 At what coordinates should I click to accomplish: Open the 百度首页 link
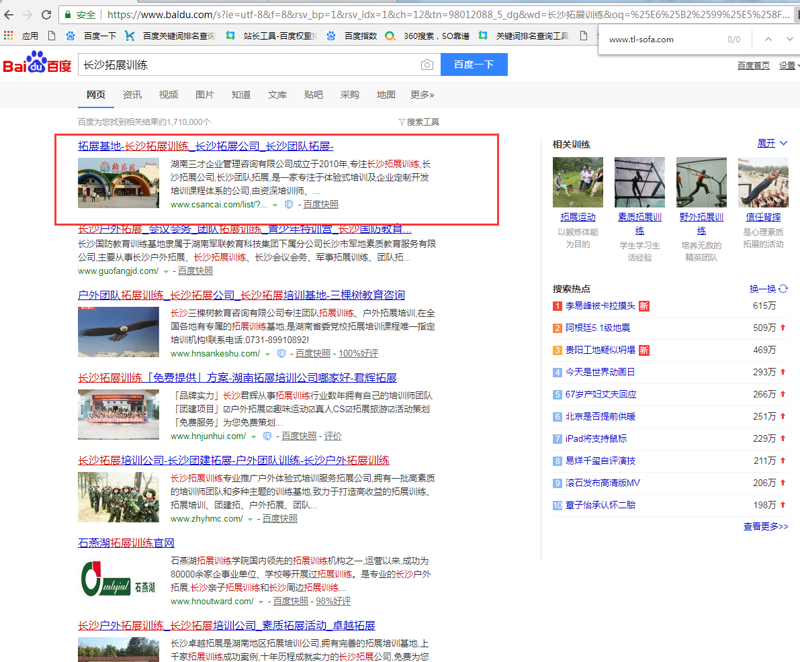(x=754, y=65)
